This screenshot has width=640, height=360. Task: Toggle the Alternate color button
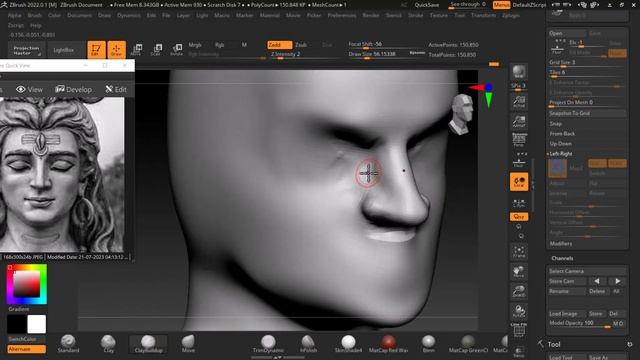pyautogui.click(x=26, y=349)
